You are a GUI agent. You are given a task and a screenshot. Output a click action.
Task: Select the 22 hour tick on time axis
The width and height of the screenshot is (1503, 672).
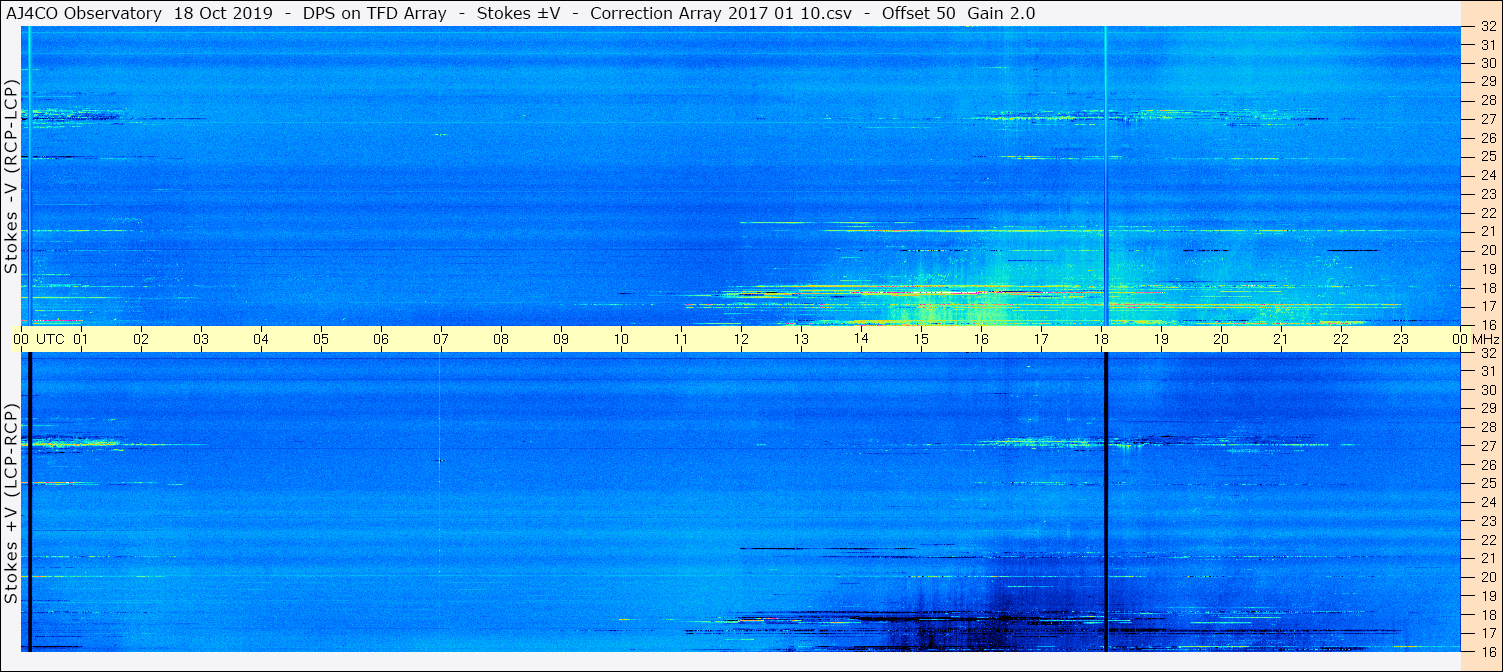click(x=1341, y=339)
